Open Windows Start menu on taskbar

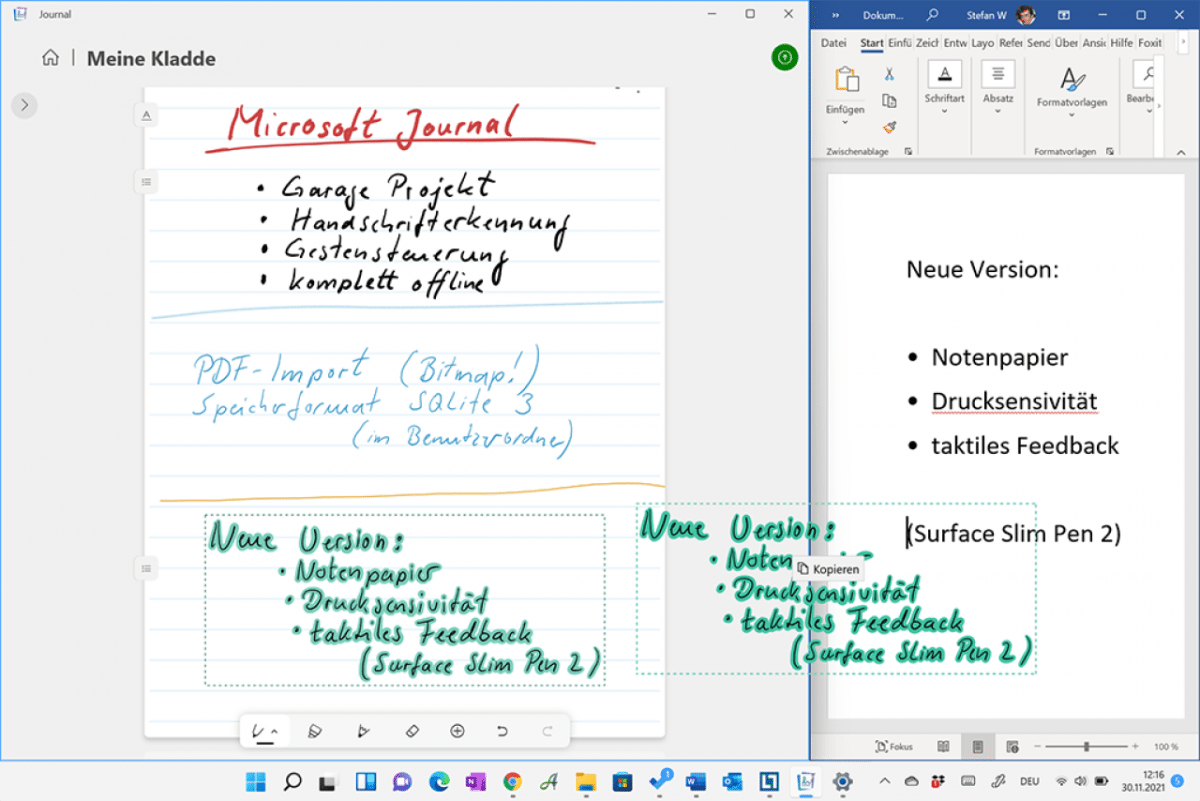click(x=256, y=781)
